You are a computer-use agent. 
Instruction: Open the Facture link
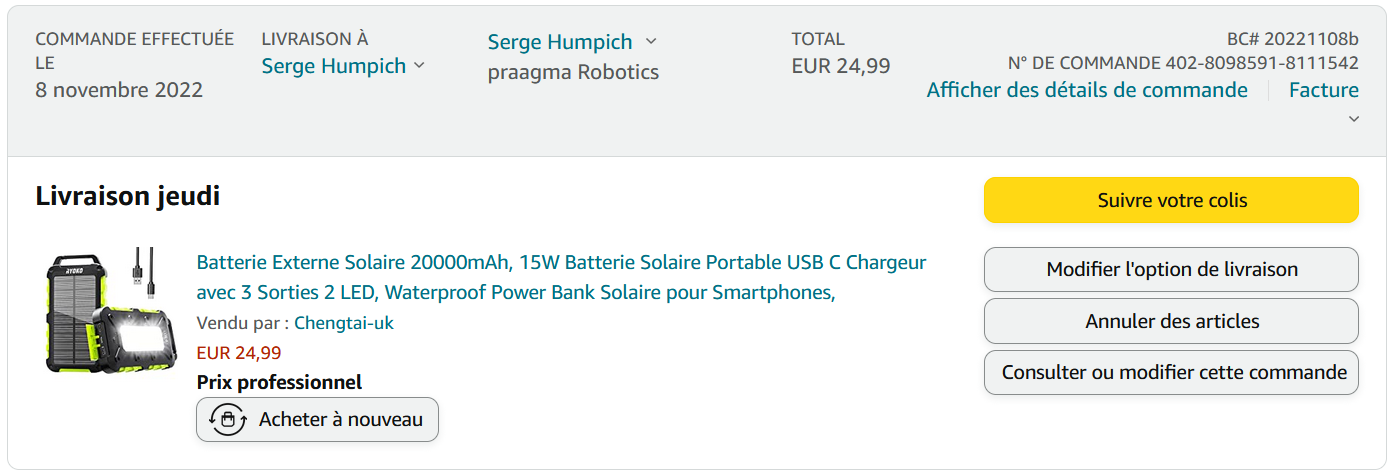[x=1323, y=90]
